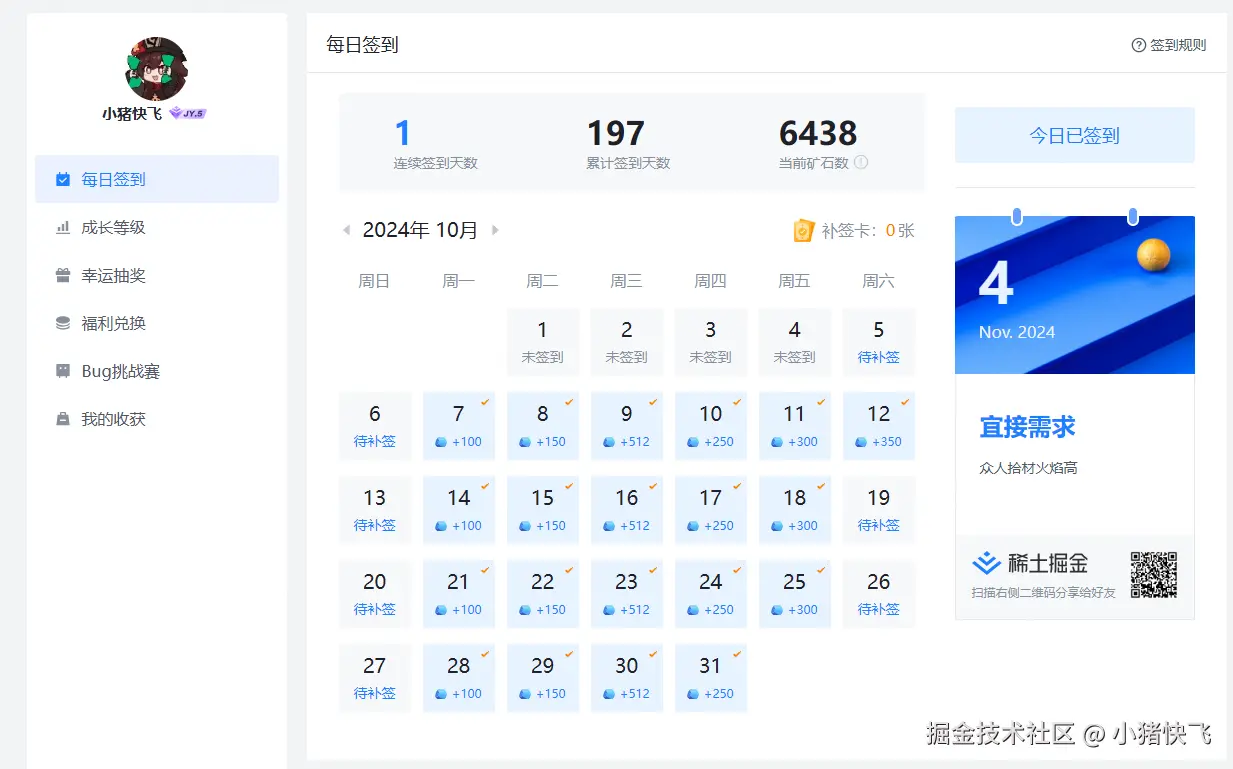The image size is (1233, 769).
Task: Open 福利兑换 via its coins icon
Action: click(x=62, y=323)
